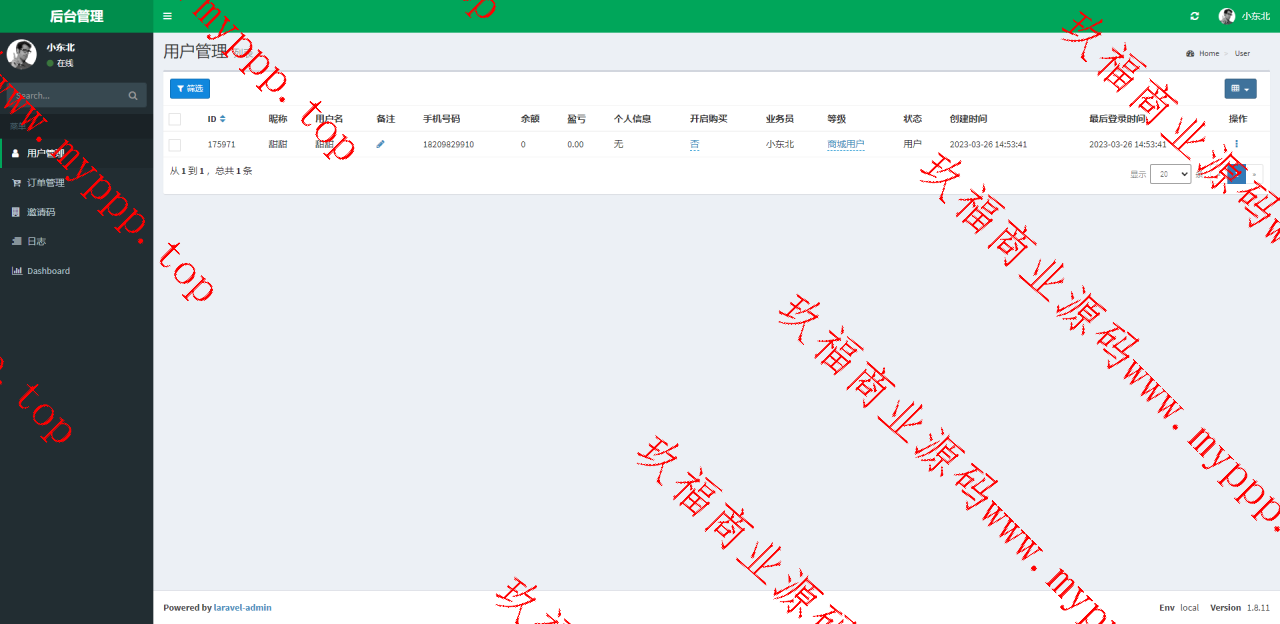The width and height of the screenshot is (1280, 624).
Task: Sort table by ID column
Action: [223, 119]
